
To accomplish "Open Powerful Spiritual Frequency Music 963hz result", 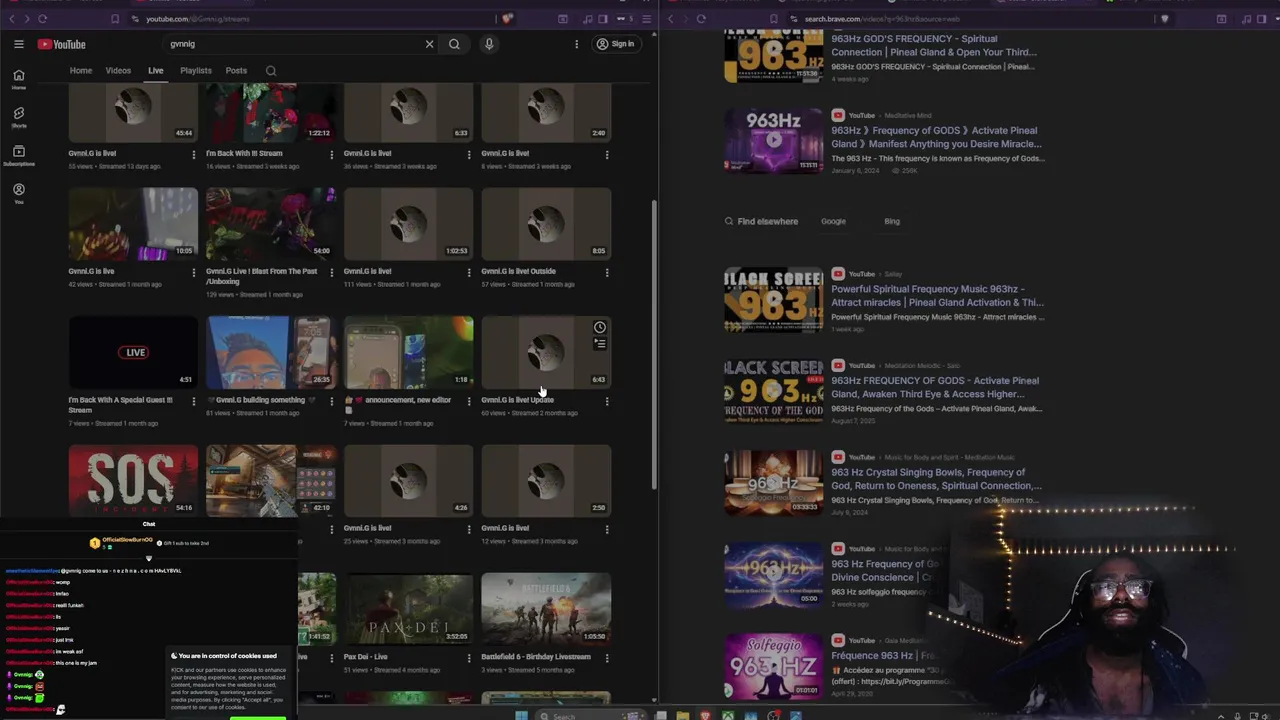I will [937, 296].
